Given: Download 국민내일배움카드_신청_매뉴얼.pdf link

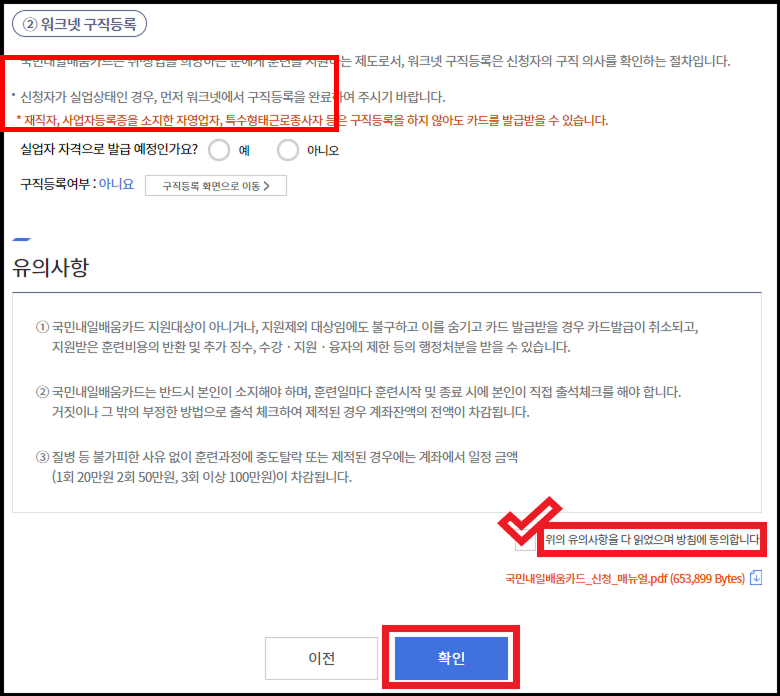Looking at the screenshot, I should click(625, 578).
